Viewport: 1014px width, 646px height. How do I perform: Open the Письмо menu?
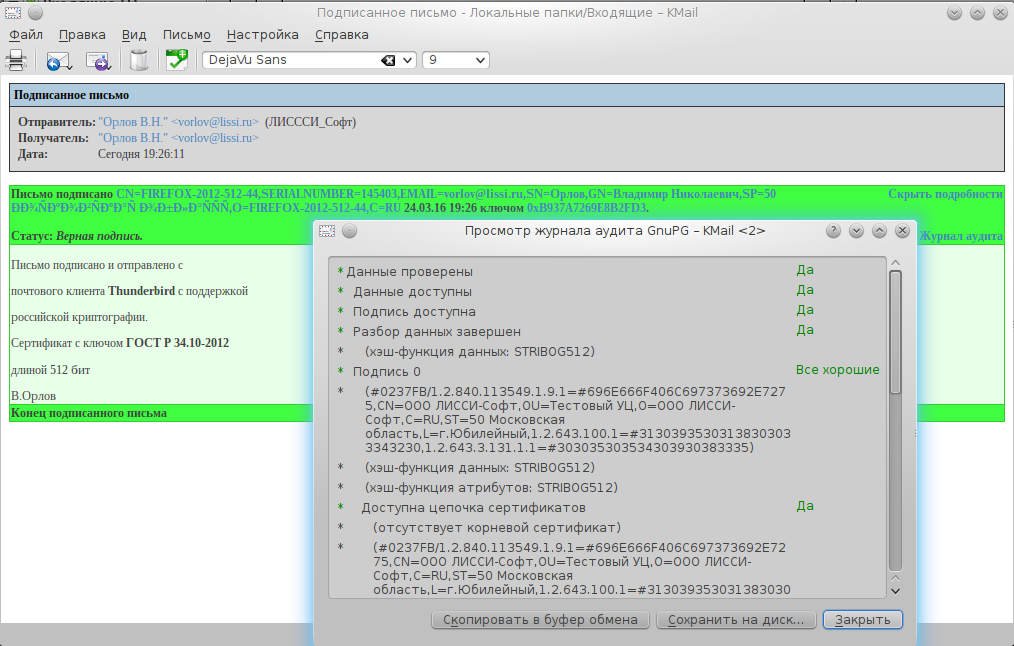coord(187,35)
